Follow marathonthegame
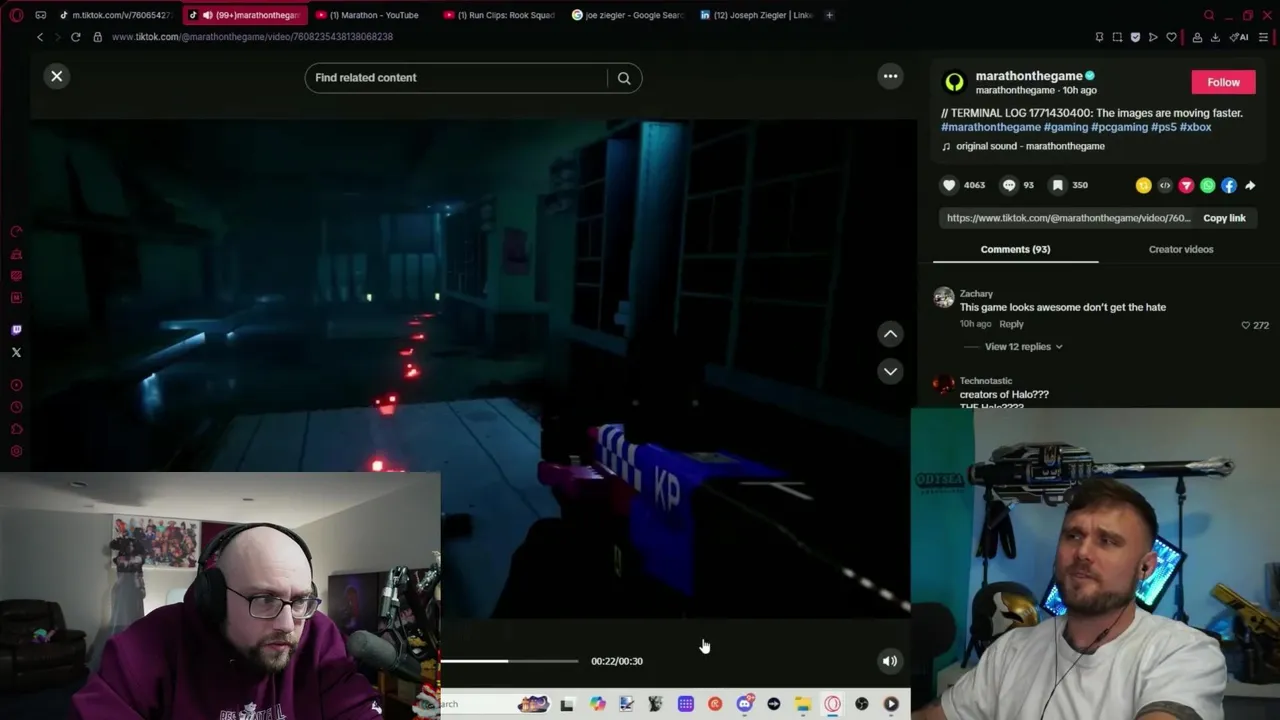This screenshot has width=1280, height=720. [1223, 82]
